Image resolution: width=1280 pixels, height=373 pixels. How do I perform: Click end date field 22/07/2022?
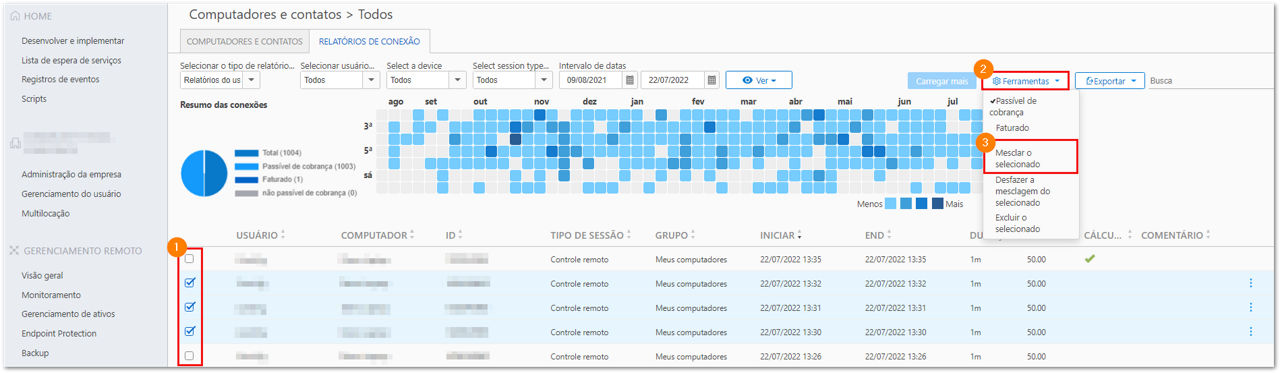click(x=673, y=80)
